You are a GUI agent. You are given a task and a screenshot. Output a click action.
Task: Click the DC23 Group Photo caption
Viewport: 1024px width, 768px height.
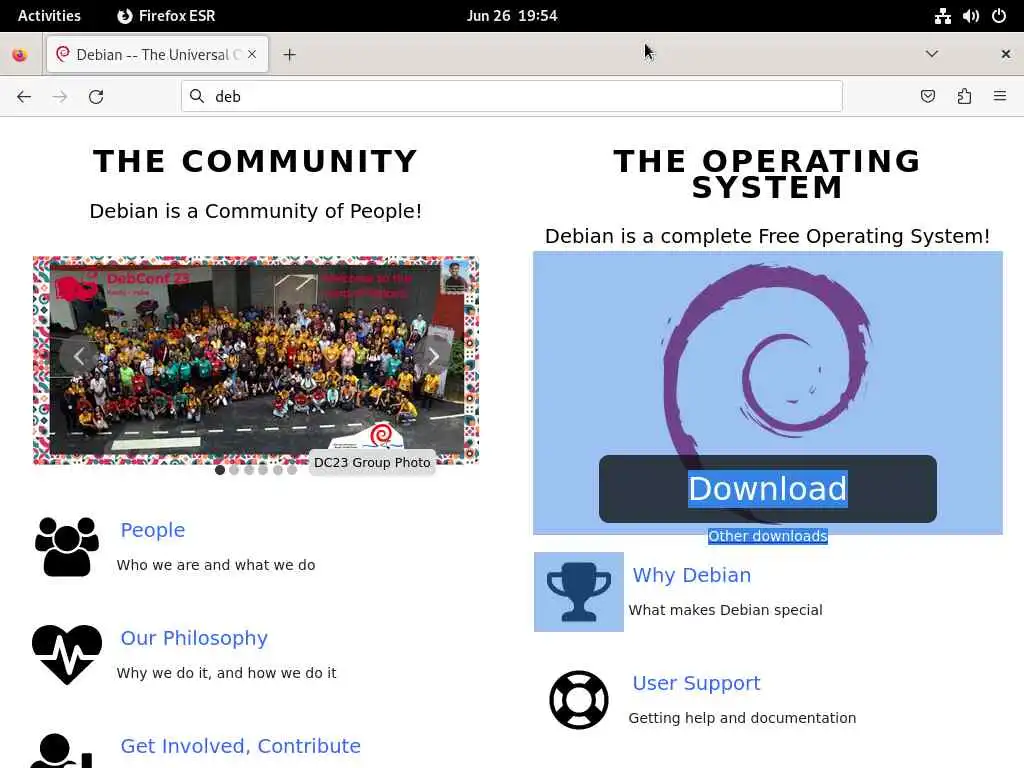372,462
